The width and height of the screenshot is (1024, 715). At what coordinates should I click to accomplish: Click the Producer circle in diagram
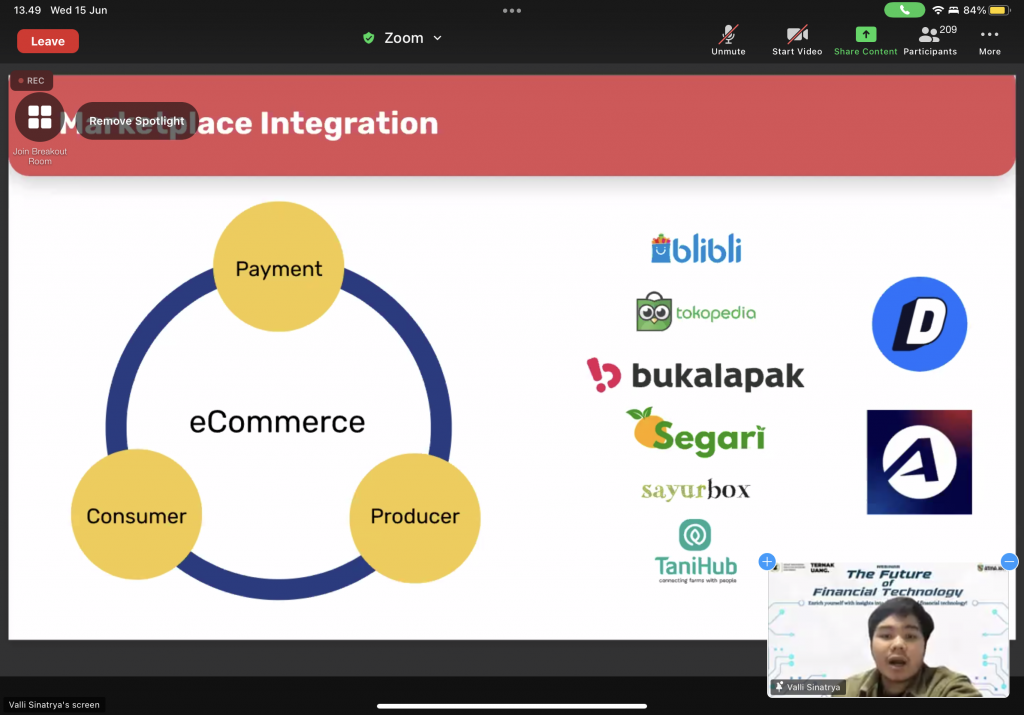click(x=415, y=517)
